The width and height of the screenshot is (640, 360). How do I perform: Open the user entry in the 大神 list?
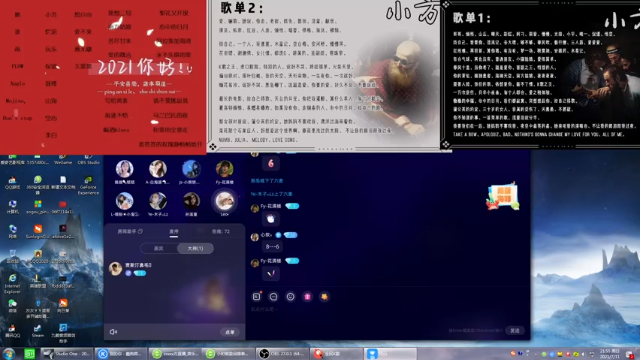click(174, 269)
